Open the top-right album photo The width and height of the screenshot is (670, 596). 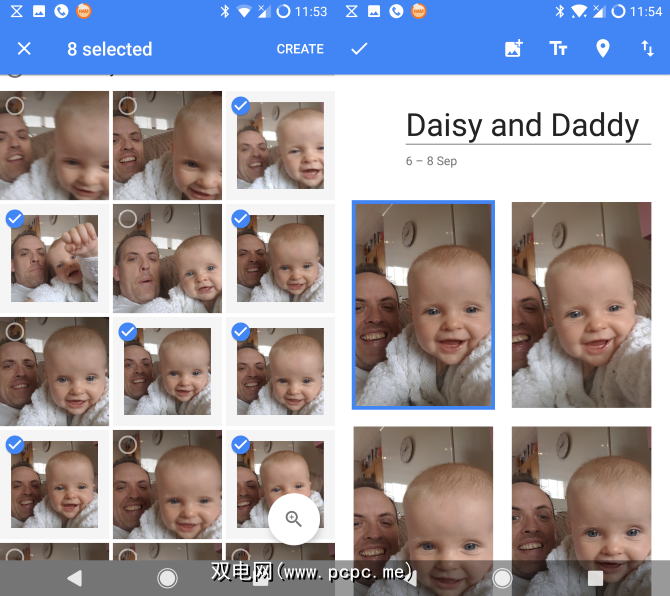coord(582,305)
